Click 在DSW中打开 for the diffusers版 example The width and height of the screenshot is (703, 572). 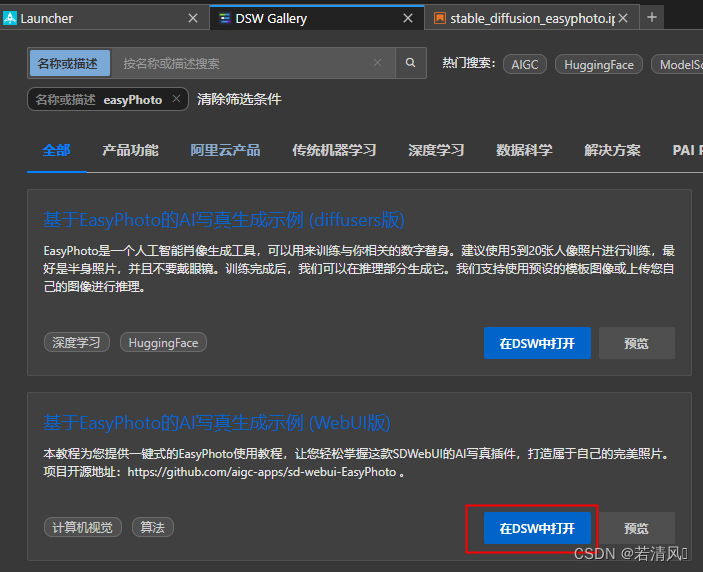click(x=537, y=343)
